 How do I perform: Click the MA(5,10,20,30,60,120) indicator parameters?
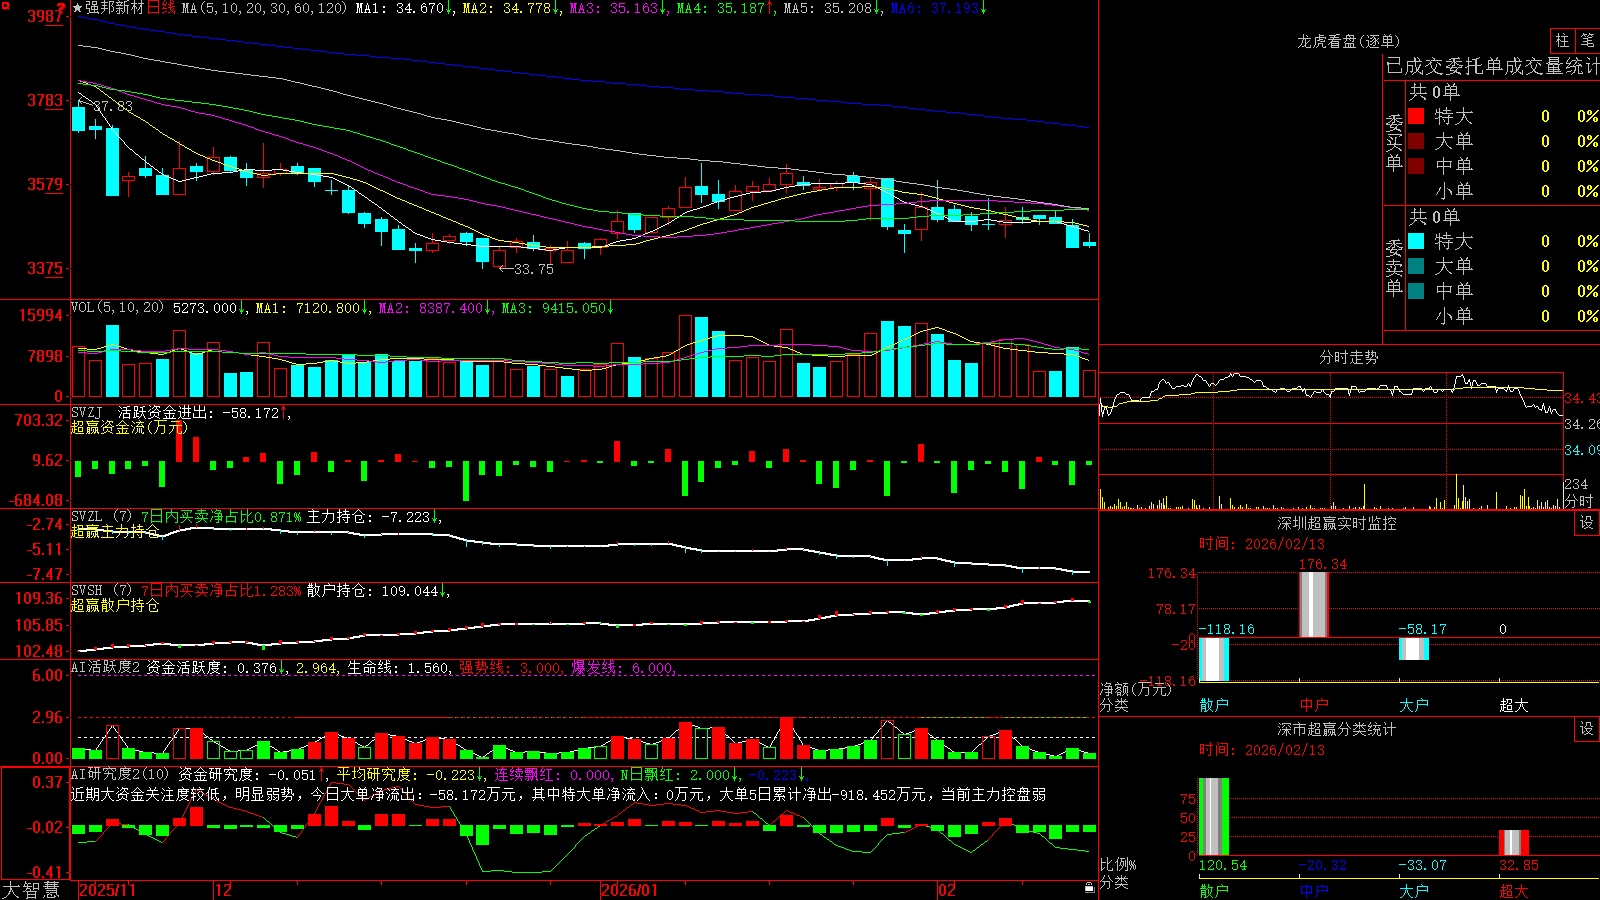264,8
